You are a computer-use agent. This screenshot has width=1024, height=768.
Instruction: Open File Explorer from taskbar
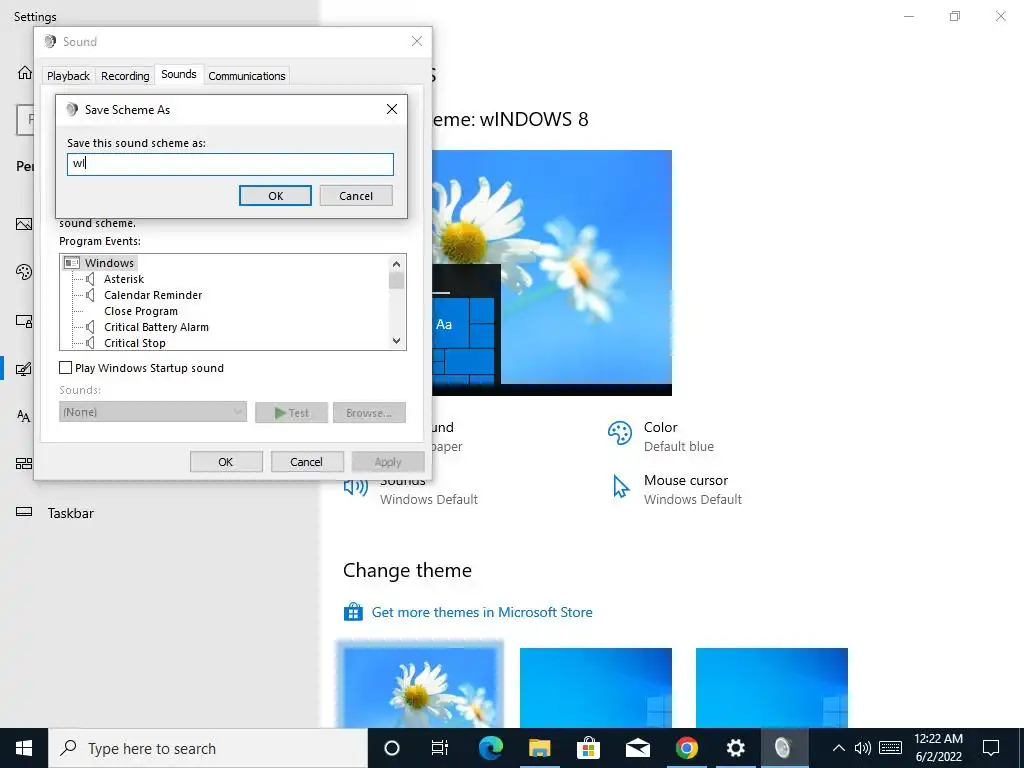[x=539, y=748]
